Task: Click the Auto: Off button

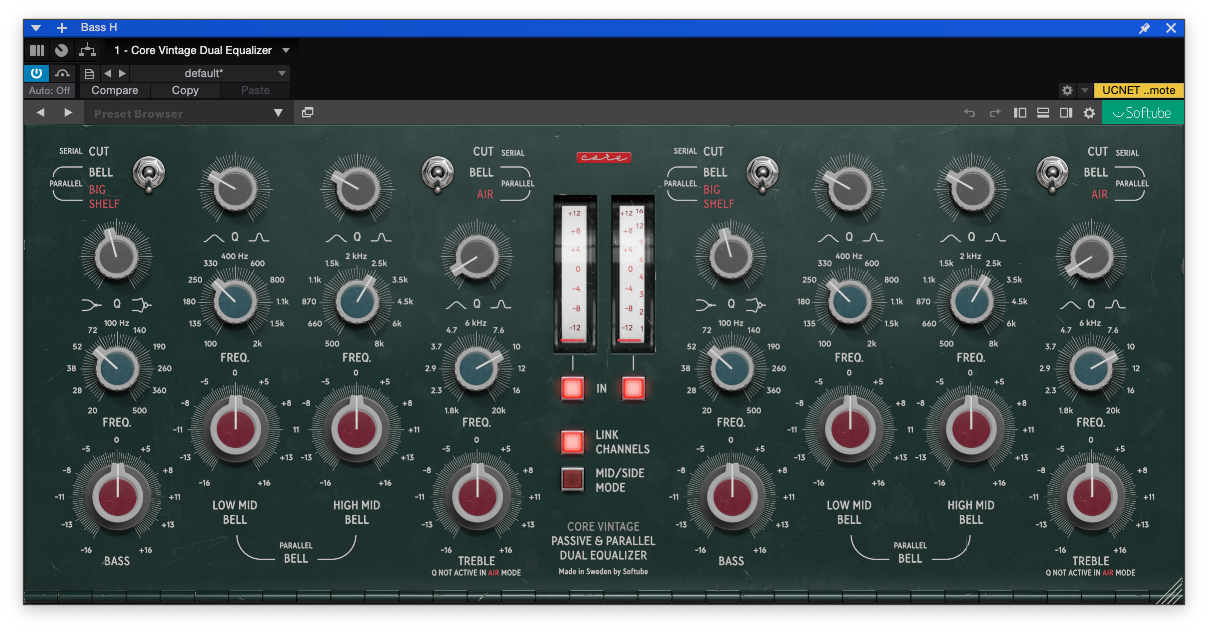Action: pyautogui.click(x=49, y=90)
